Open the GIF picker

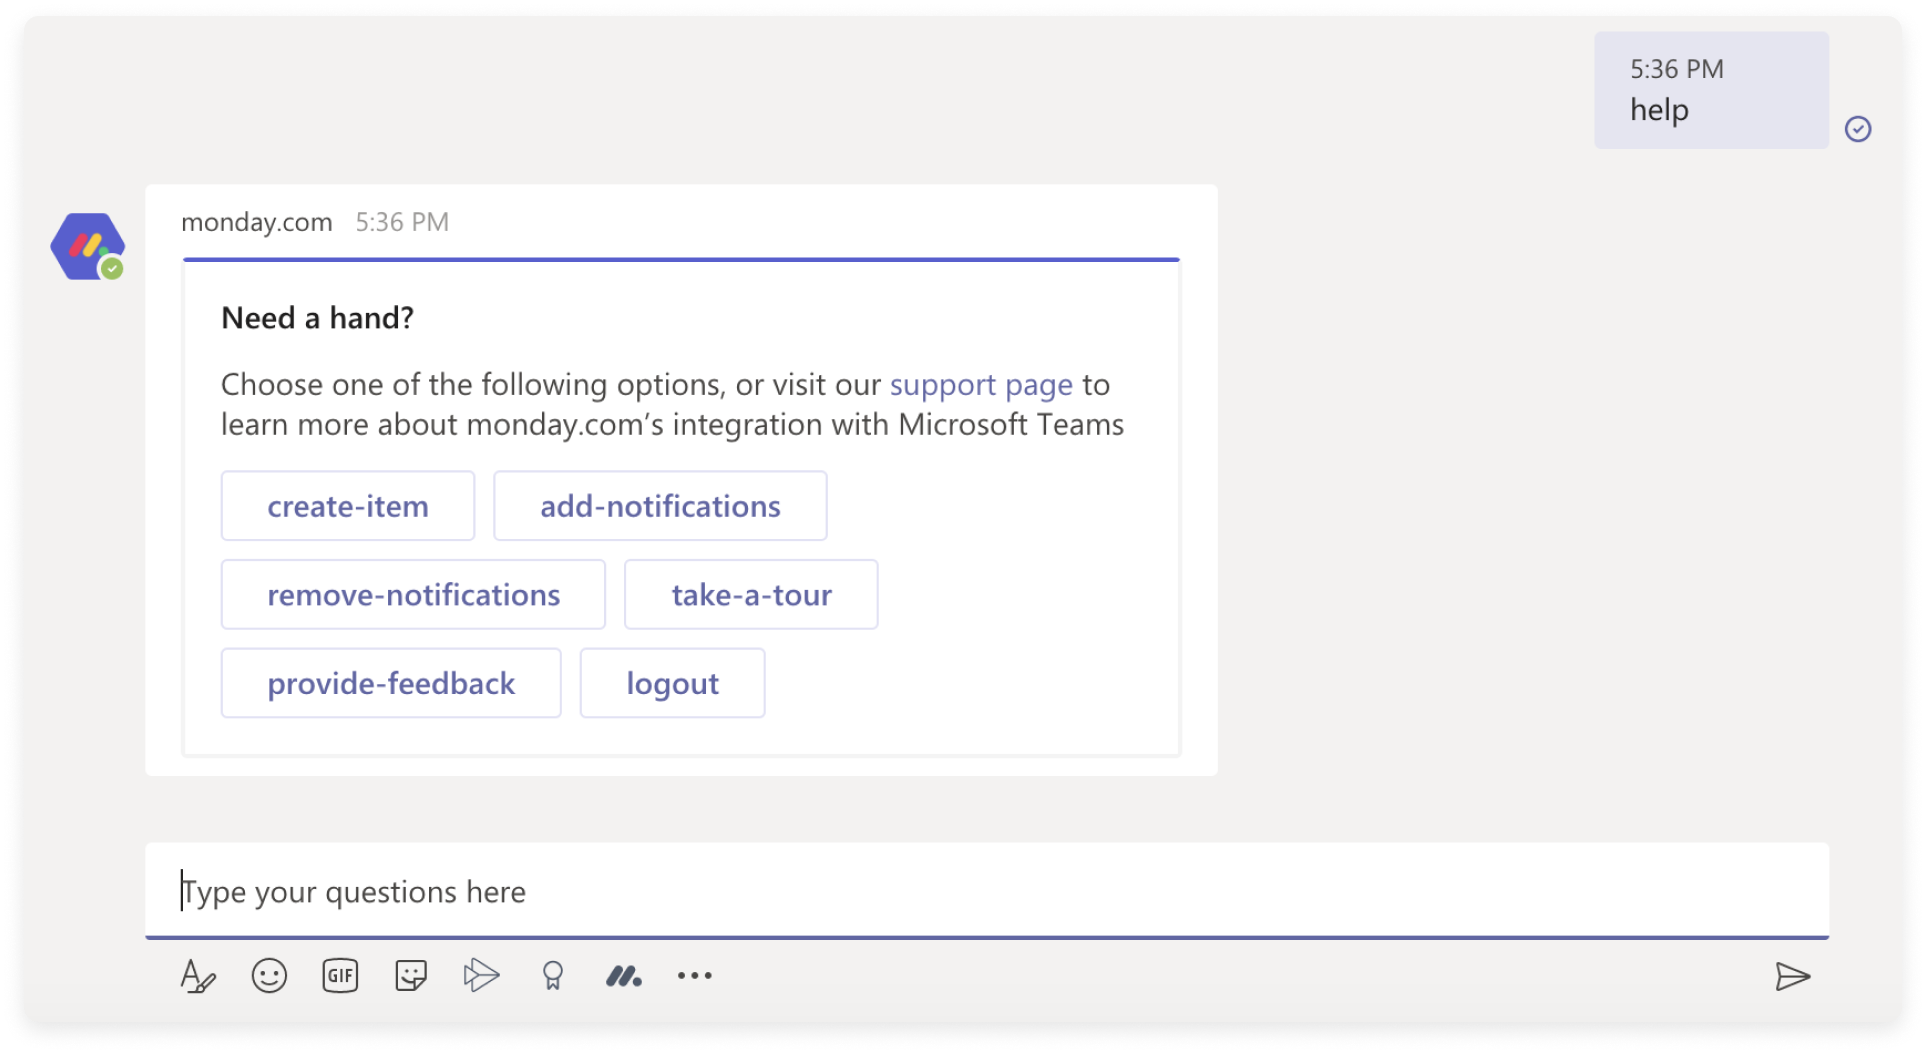point(340,975)
